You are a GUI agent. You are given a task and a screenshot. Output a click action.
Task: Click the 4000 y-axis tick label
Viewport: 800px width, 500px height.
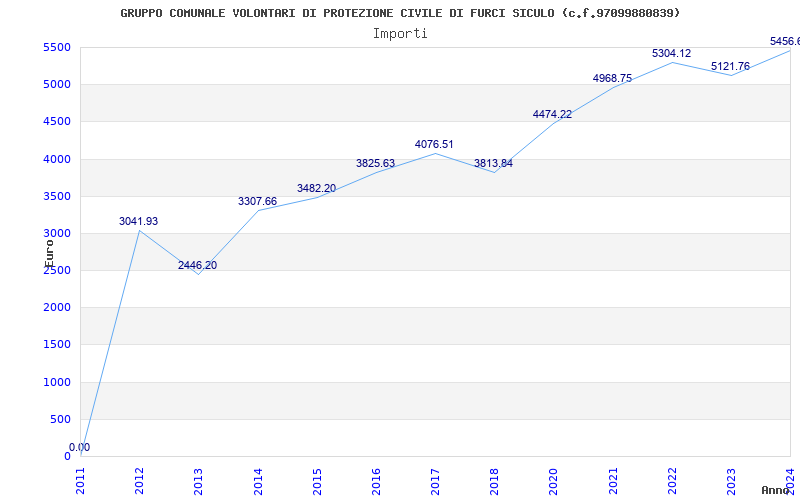tap(57, 159)
